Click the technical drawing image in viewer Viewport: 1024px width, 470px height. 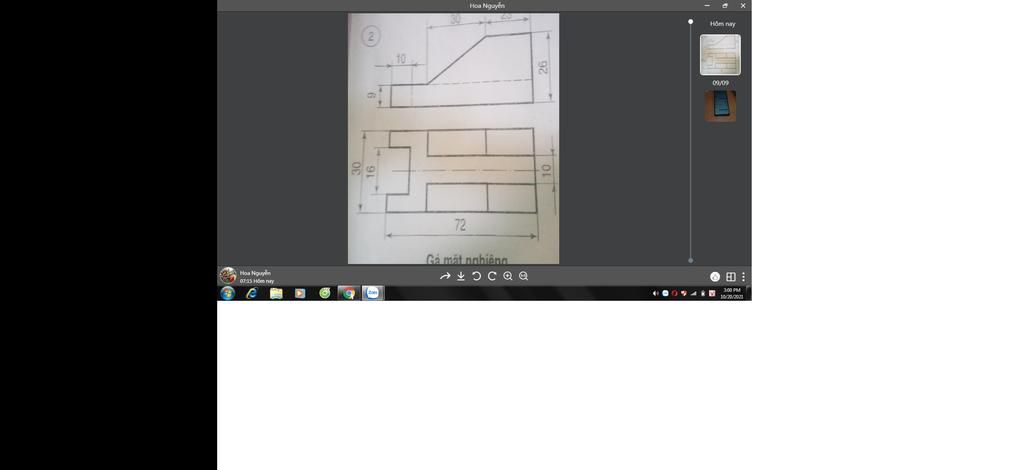click(453, 138)
